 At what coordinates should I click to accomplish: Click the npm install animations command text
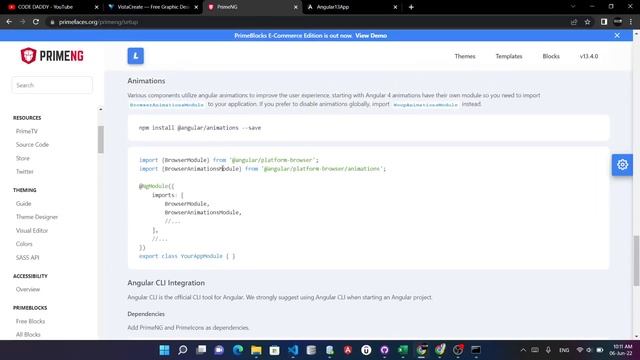tap(200, 128)
